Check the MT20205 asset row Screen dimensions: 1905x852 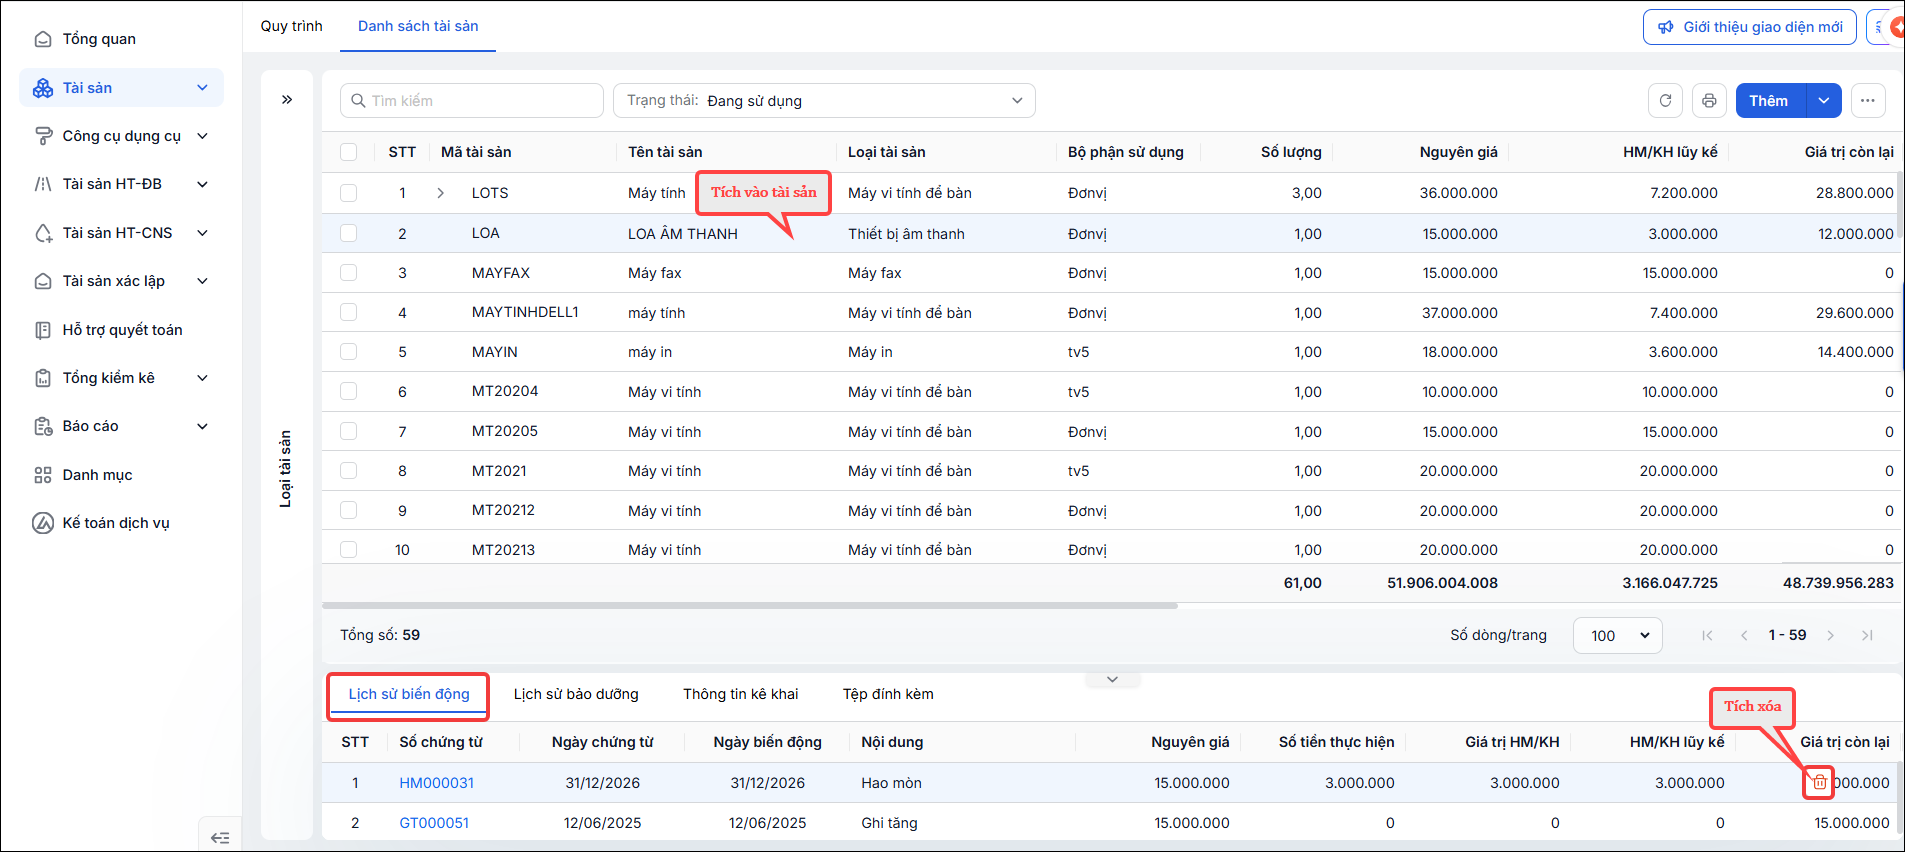tap(348, 431)
